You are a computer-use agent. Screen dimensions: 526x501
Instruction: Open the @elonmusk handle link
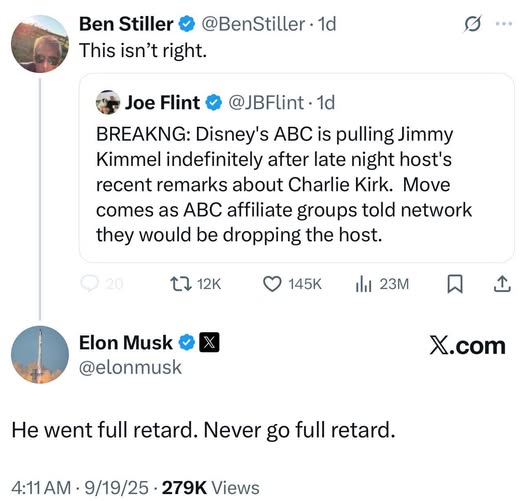click(x=130, y=367)
